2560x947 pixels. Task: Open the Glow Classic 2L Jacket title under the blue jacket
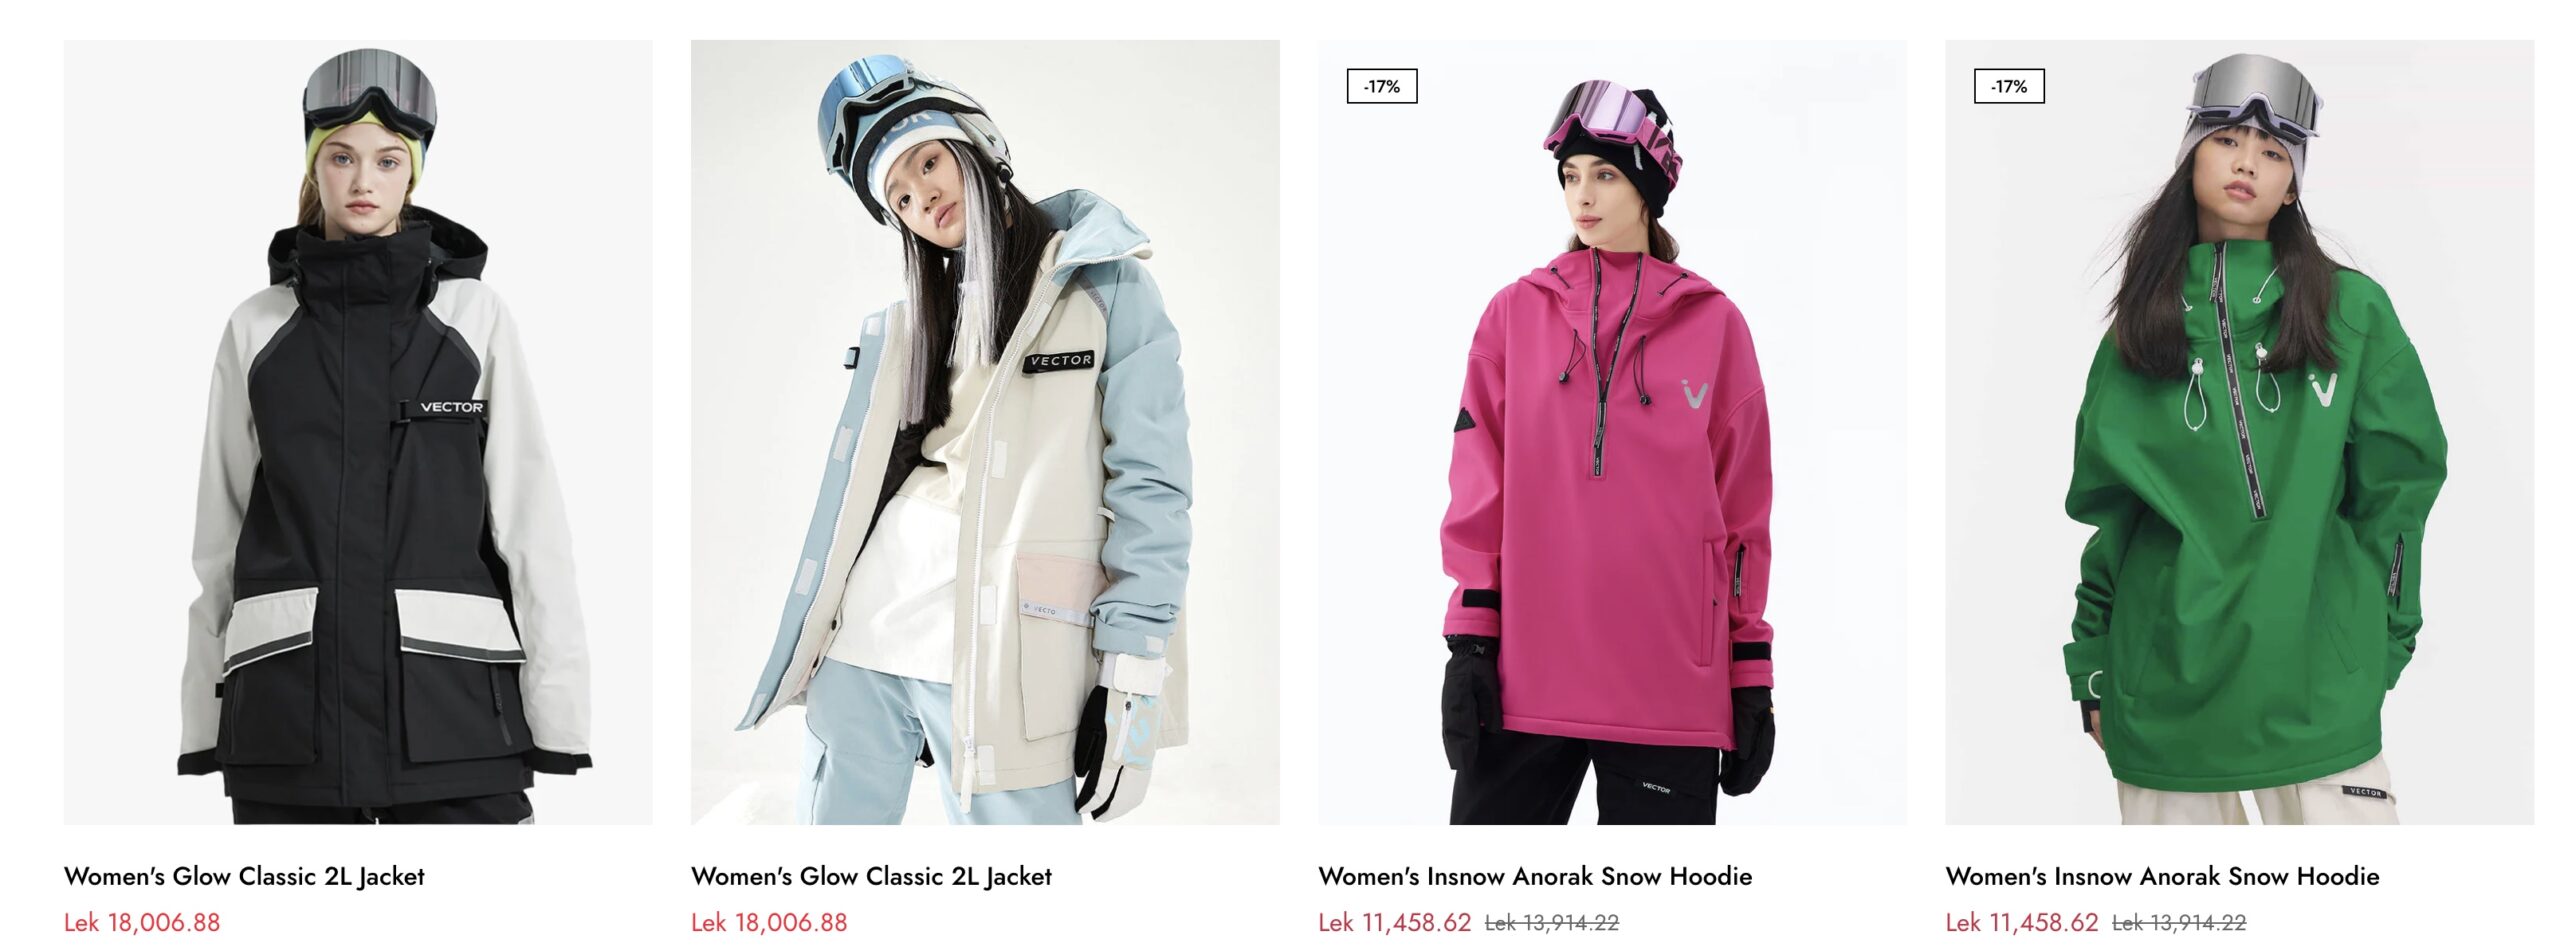coord(871,876)
